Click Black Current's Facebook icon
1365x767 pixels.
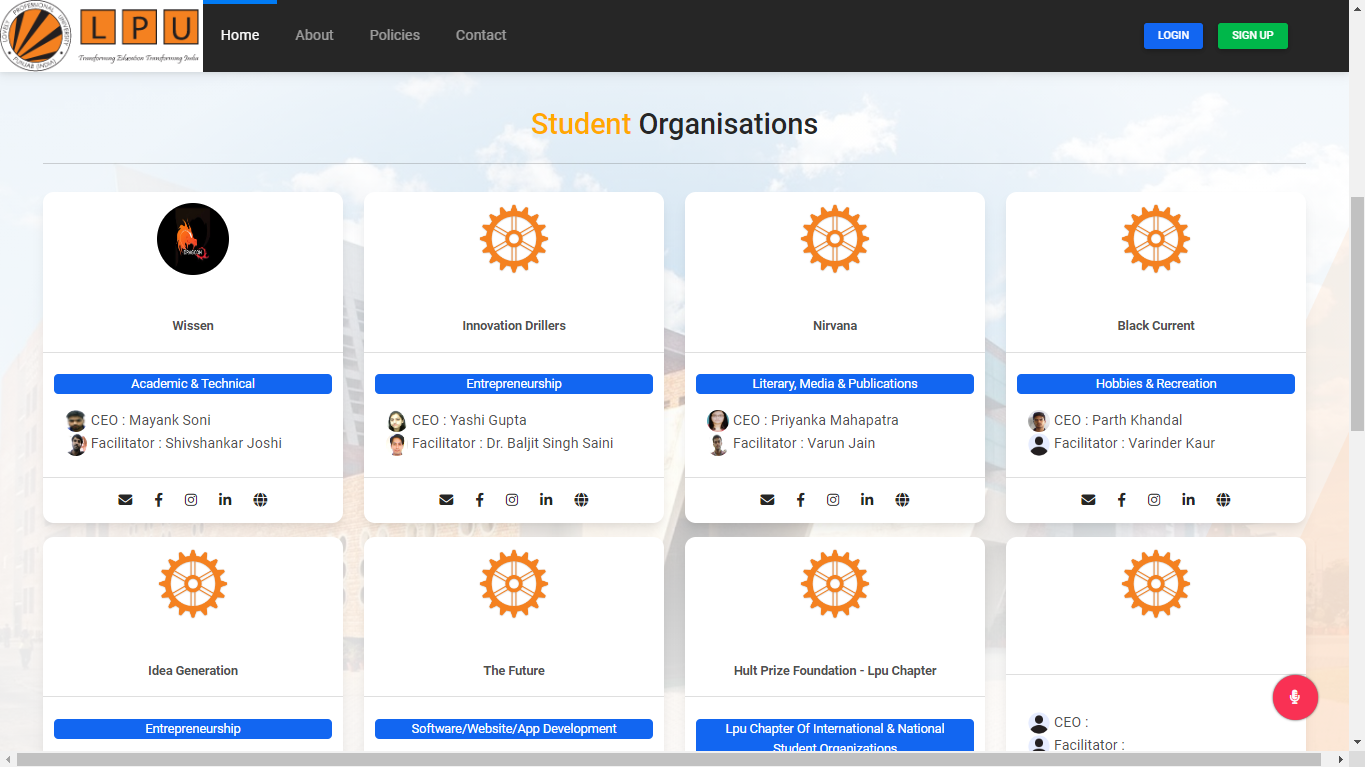[1121, 499]
